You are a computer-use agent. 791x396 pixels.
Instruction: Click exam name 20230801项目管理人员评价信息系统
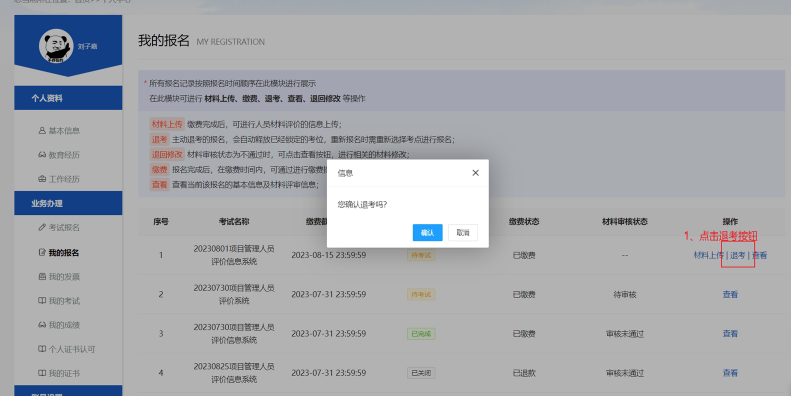[234, 255]
